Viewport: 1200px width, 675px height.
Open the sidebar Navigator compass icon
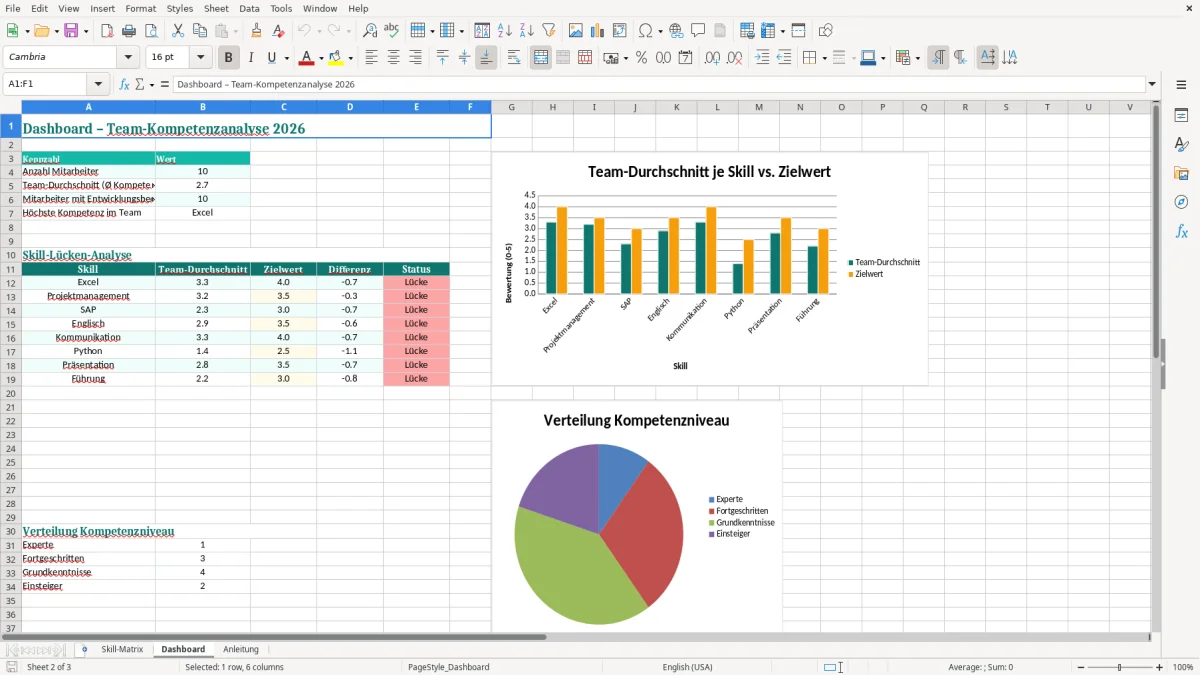click(x=1181, y=203)
